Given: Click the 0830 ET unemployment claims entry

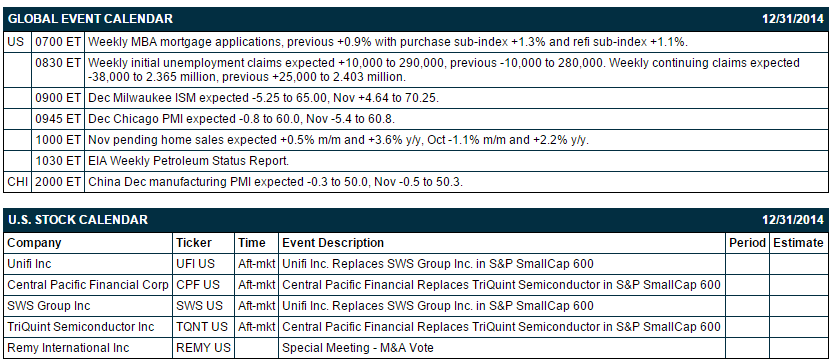Looking at the screenshot, I should (x=416, y=70).
